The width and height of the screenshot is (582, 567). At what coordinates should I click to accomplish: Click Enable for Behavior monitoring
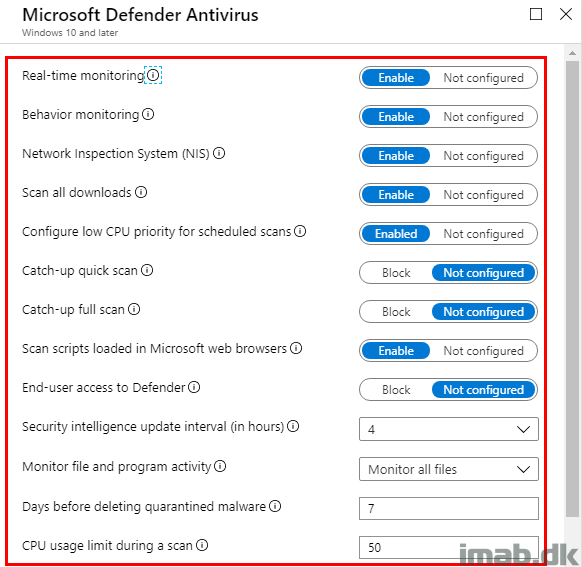tap(396, 117)
